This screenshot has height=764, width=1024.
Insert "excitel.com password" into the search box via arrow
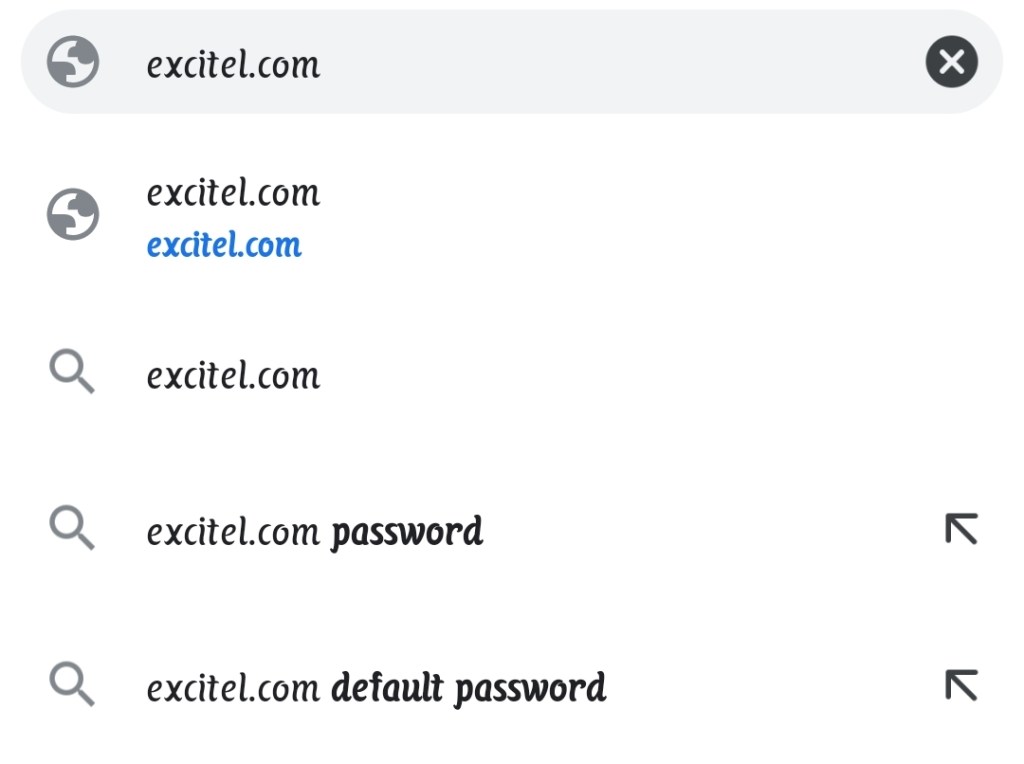(961, 529)
